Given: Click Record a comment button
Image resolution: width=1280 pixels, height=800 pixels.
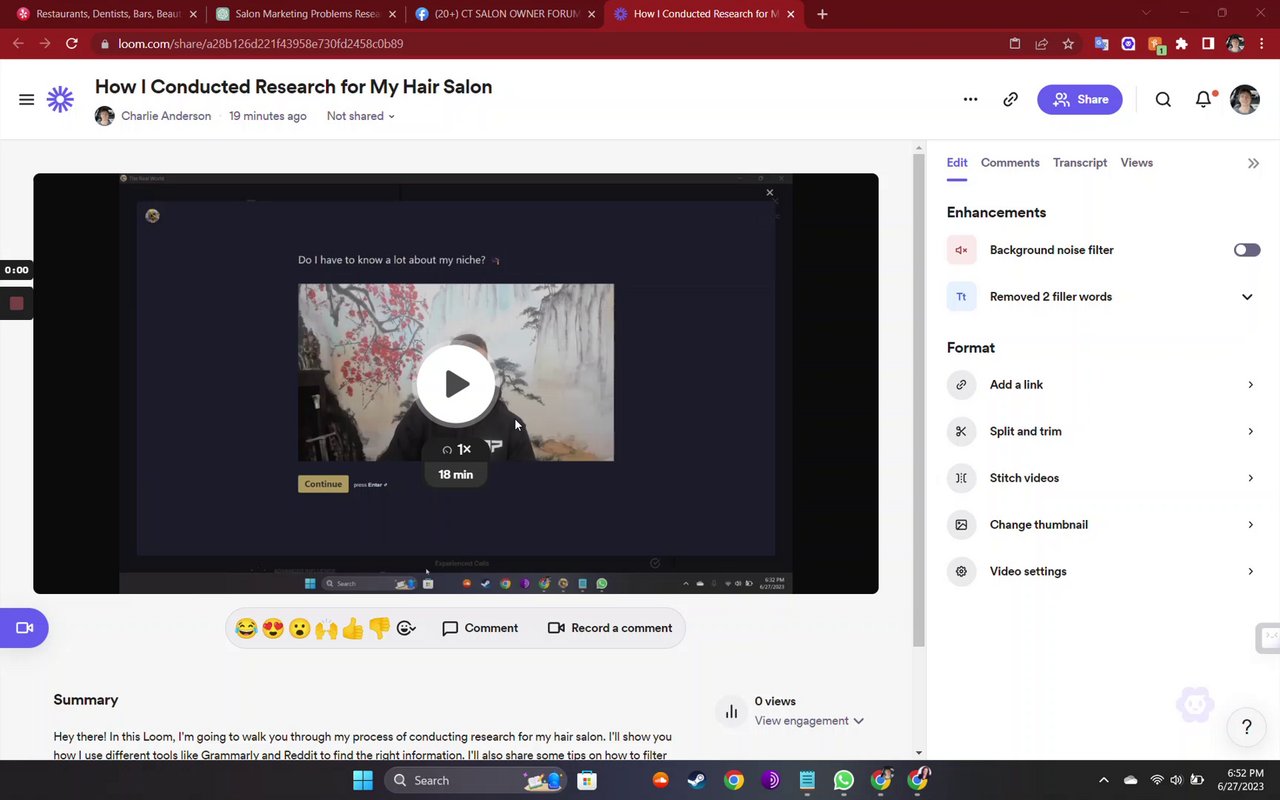Looking at the screenshot, I should (x=610, y=628).
